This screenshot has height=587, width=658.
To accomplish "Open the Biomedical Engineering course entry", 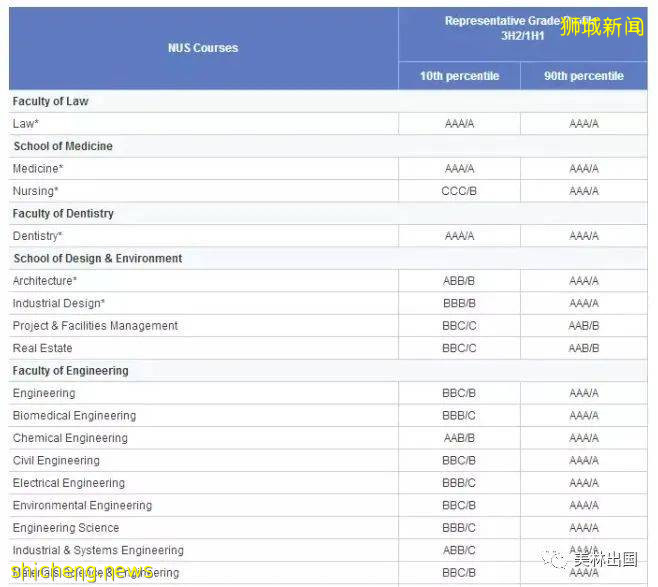I will [x=74, y=416].
